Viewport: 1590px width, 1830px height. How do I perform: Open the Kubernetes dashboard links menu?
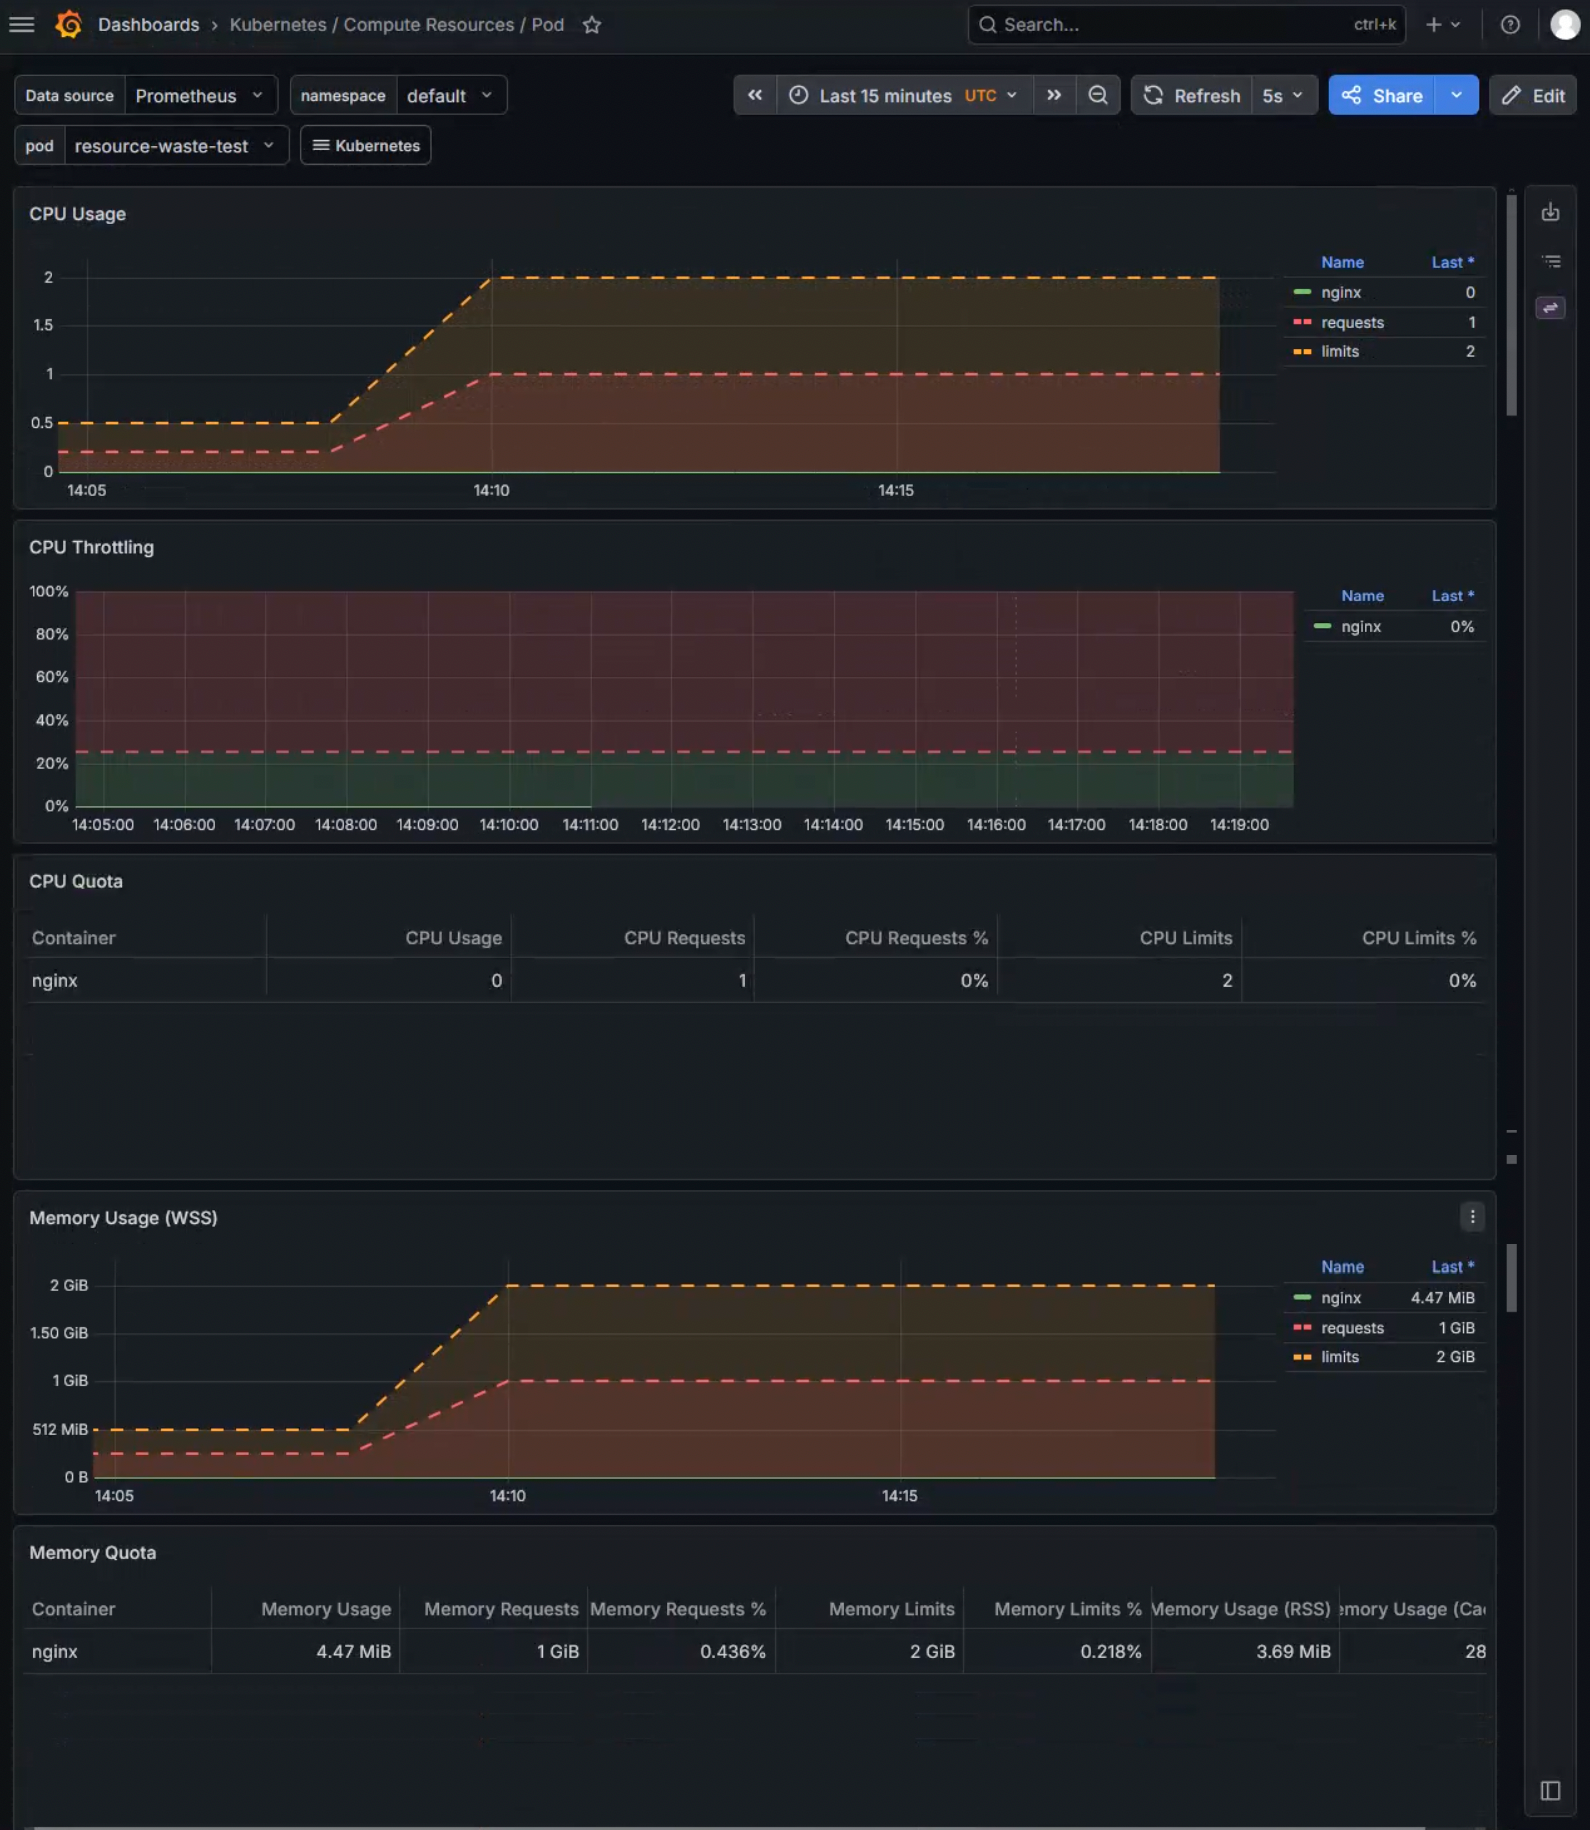click(x=366, y=145)
